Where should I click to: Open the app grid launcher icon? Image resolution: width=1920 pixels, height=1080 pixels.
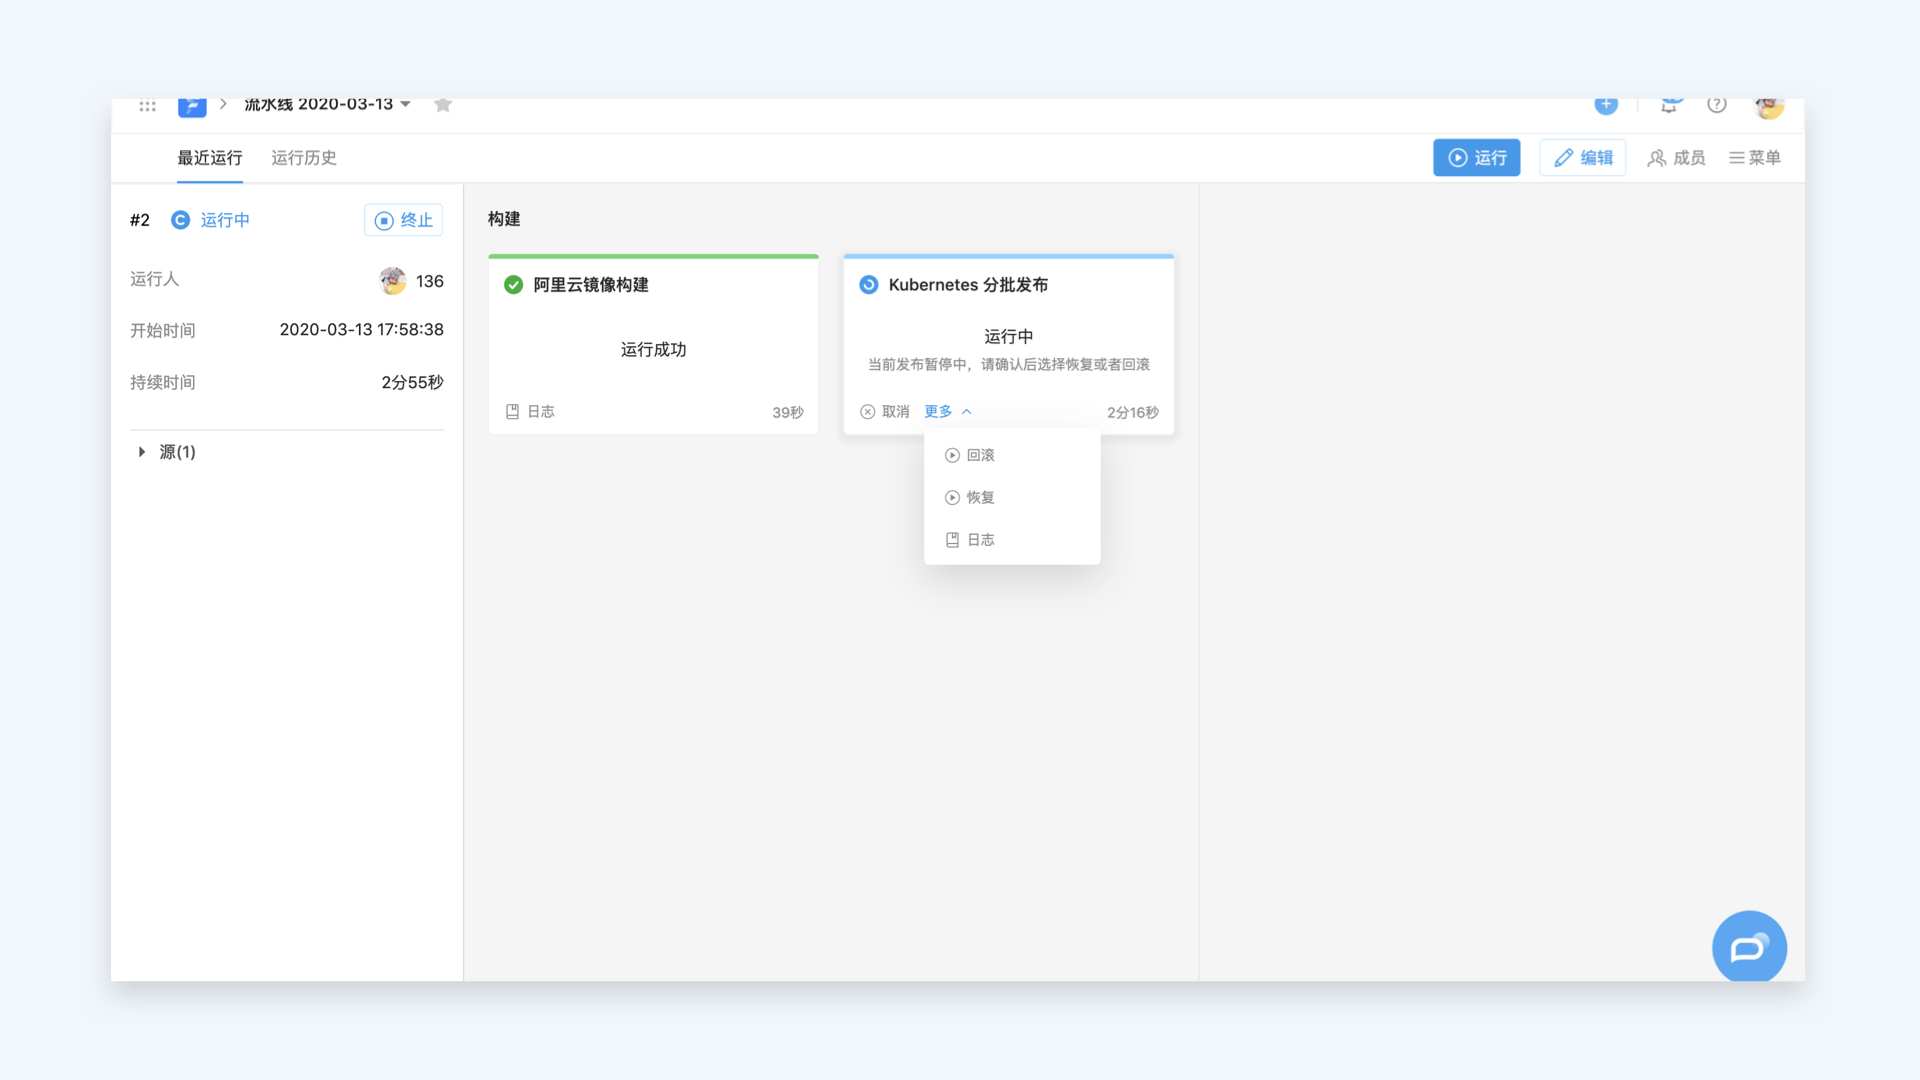coord(147,105)
